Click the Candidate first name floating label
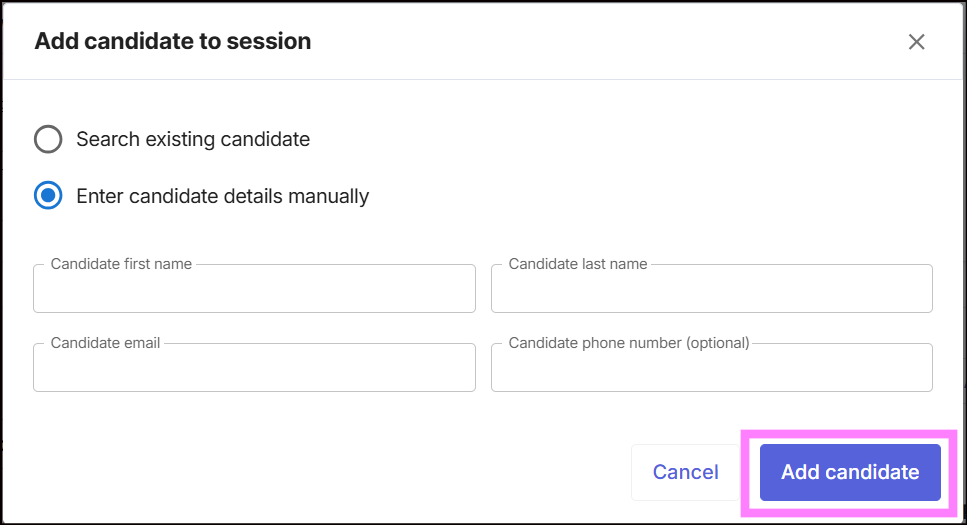The image size is (967, 525). tap(121, 264)
